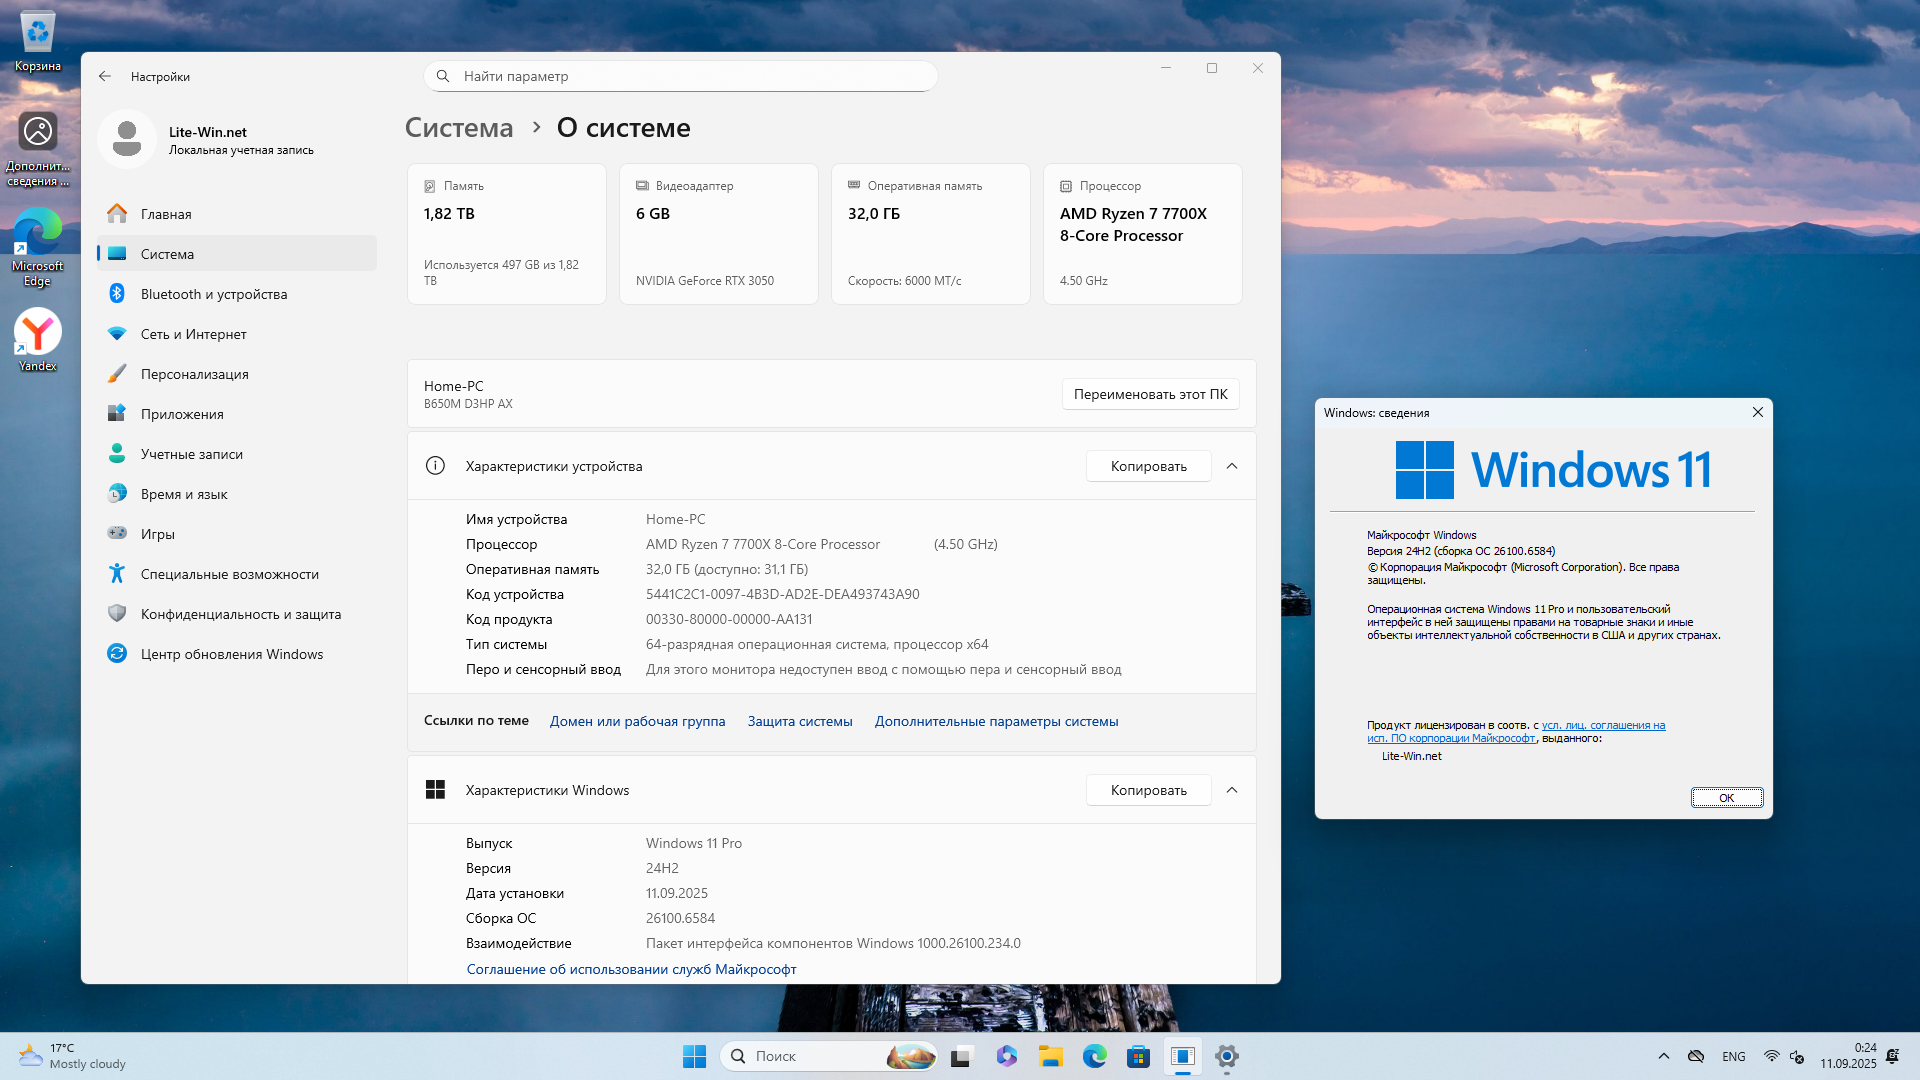Open File Explorer in the taskbar
1920x1080 pixels.
[1050, 1056]
